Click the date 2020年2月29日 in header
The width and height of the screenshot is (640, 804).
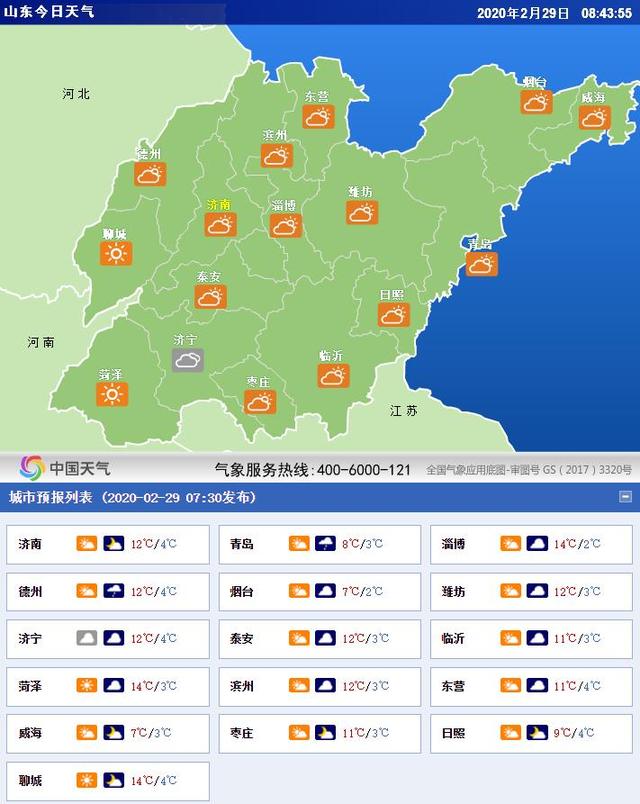523,13
